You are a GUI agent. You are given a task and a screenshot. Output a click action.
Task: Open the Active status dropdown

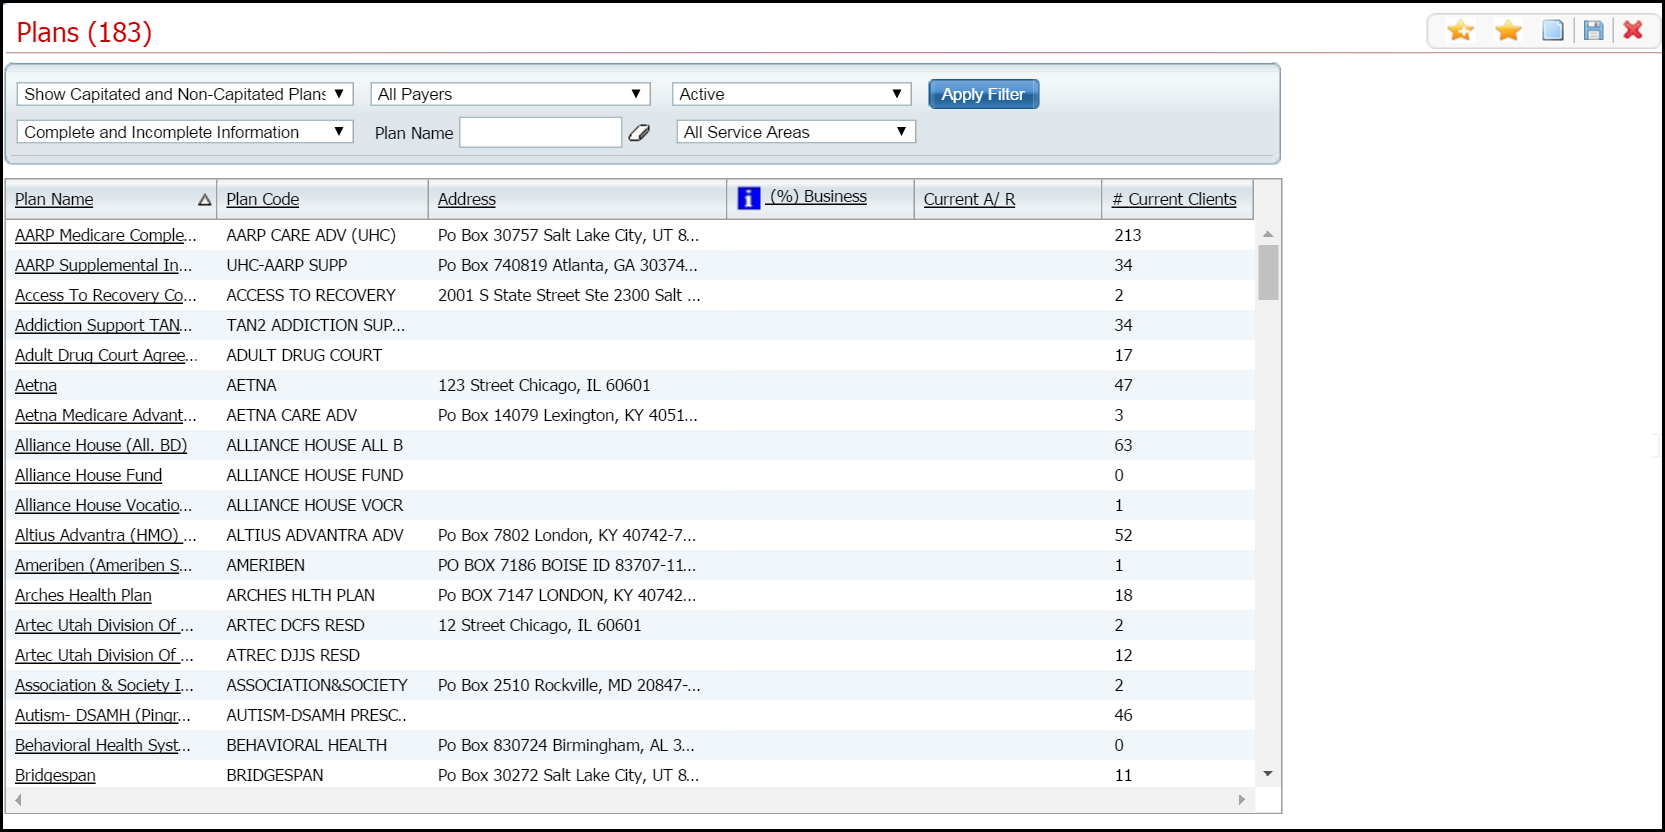[791, 94]
